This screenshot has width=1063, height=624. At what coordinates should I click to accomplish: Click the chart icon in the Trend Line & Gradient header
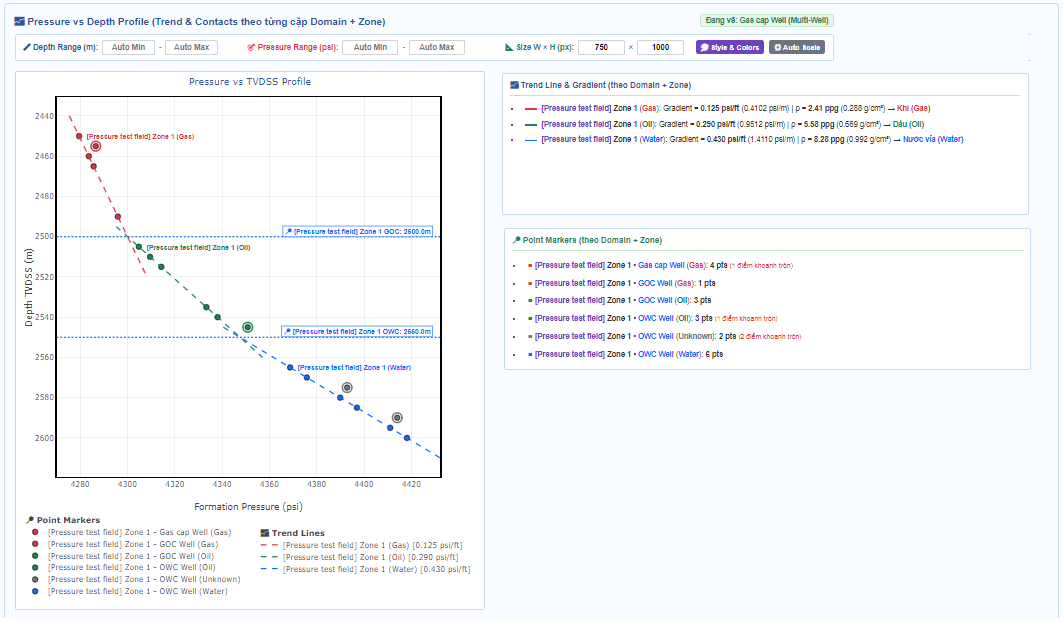(x=515, y=85)
